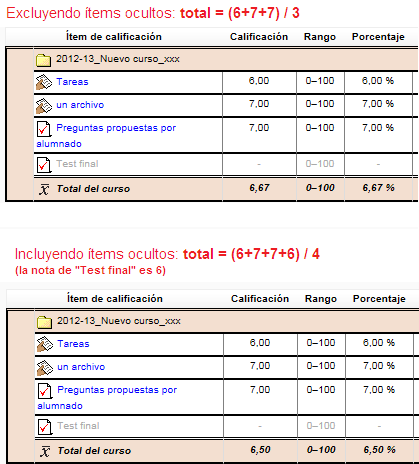Click the Tareas assignment icon in bottom table
This screenshot has width=419, height=464.
45,344
